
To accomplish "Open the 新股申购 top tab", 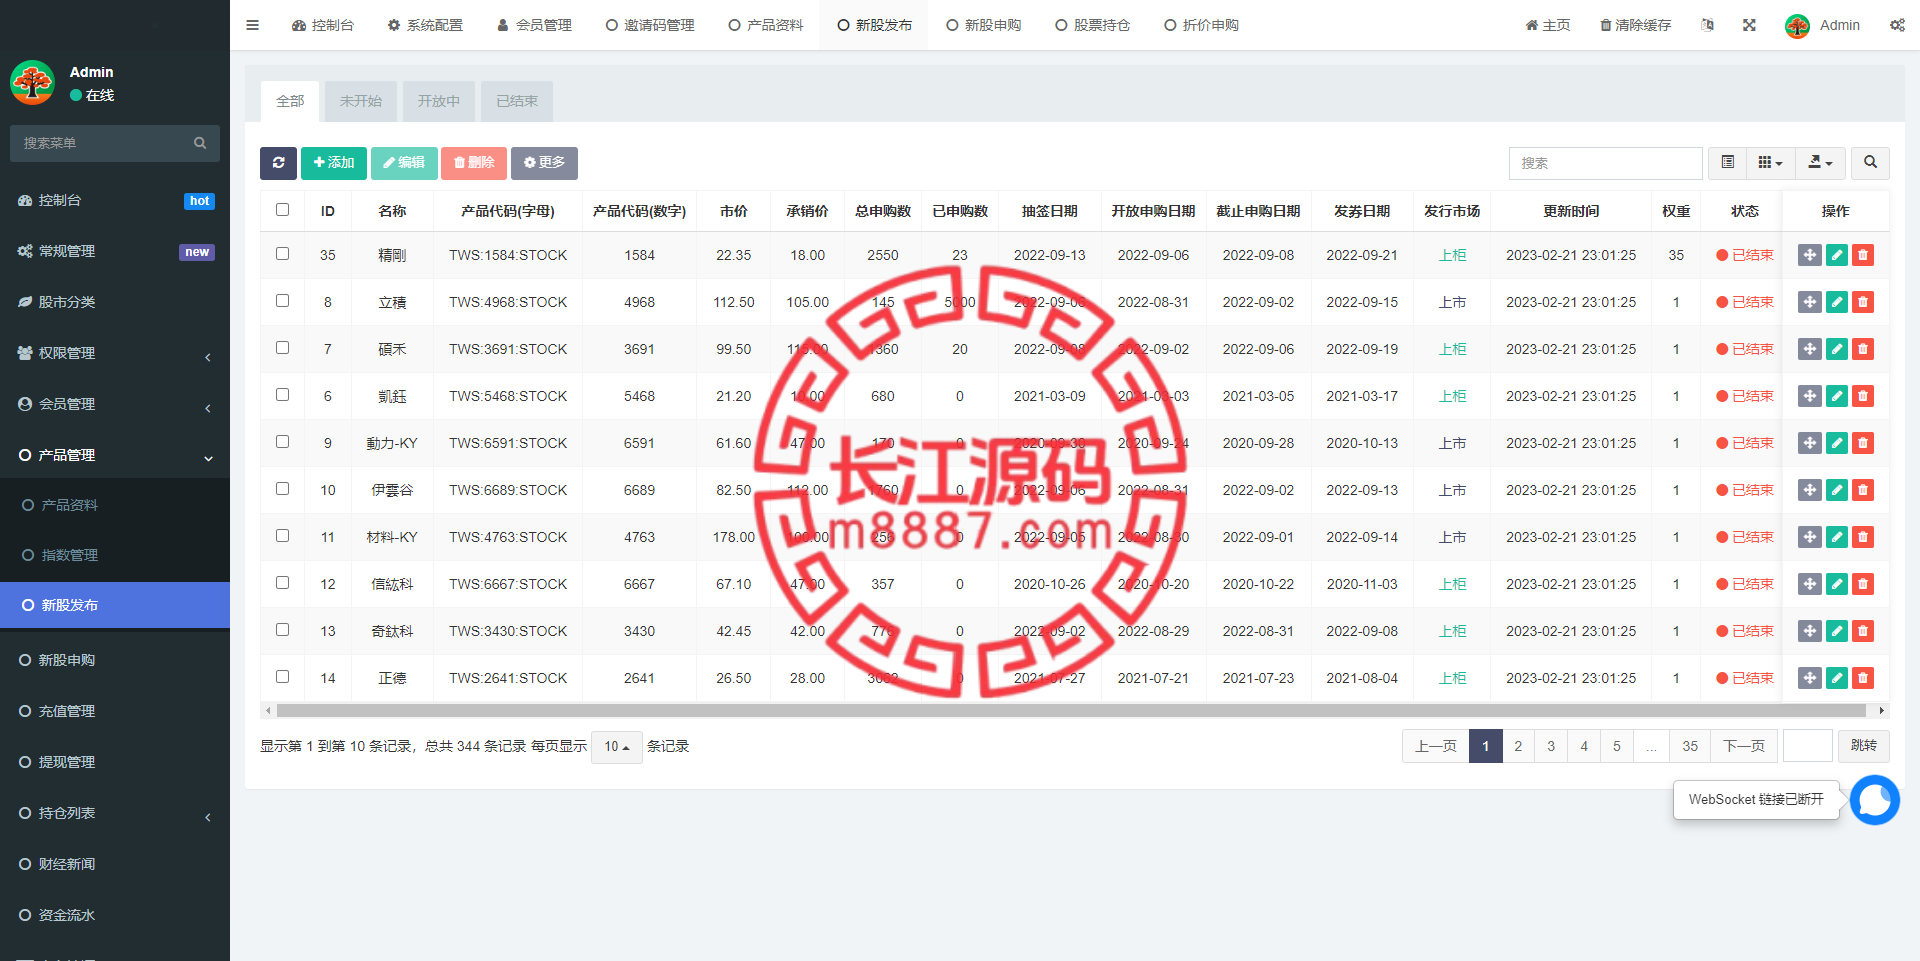I will (x=983, y=25).
